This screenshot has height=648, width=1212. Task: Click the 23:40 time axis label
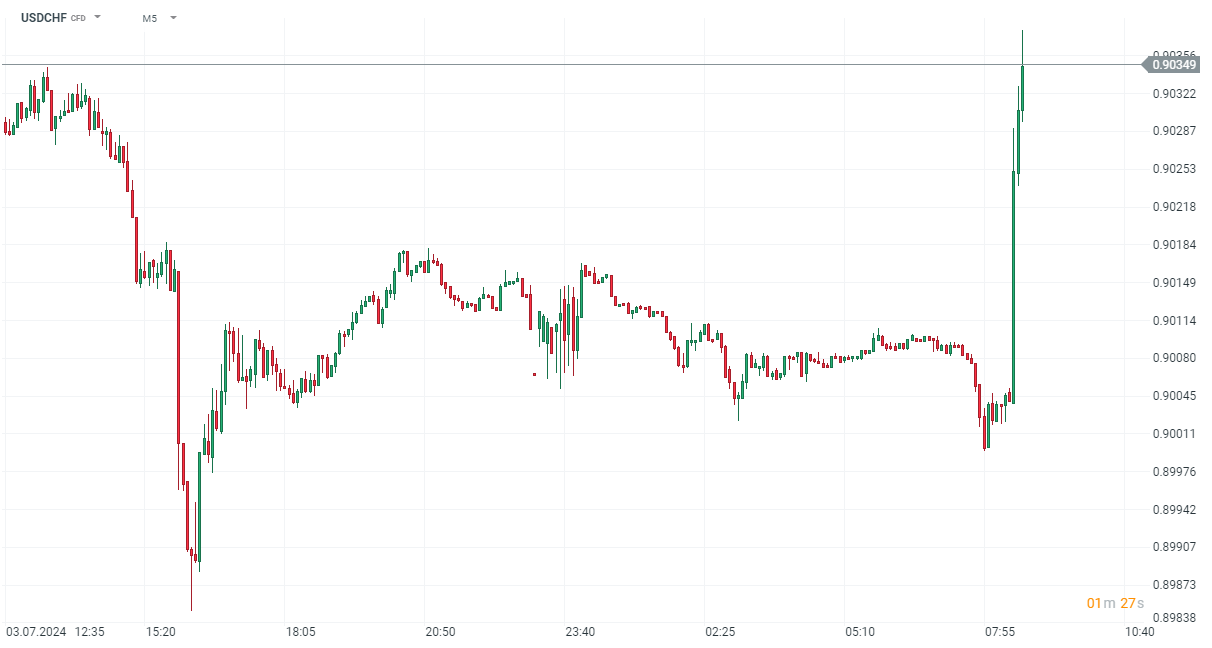tap(580, 632)
